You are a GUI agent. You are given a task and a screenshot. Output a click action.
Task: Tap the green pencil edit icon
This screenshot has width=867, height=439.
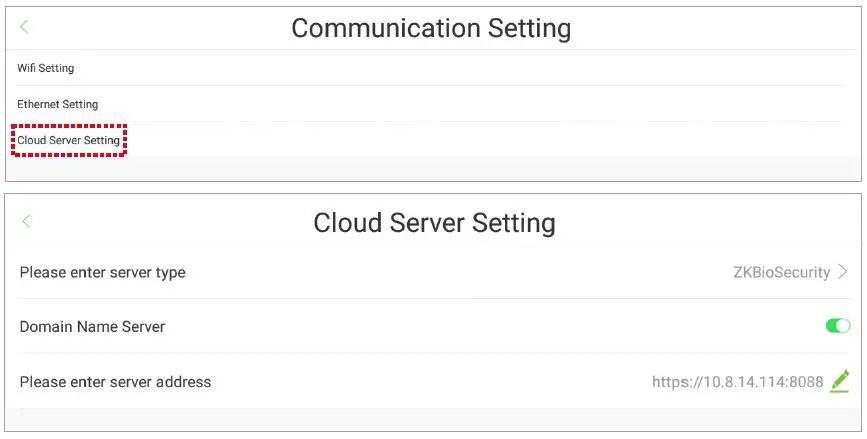click(840, 380)
